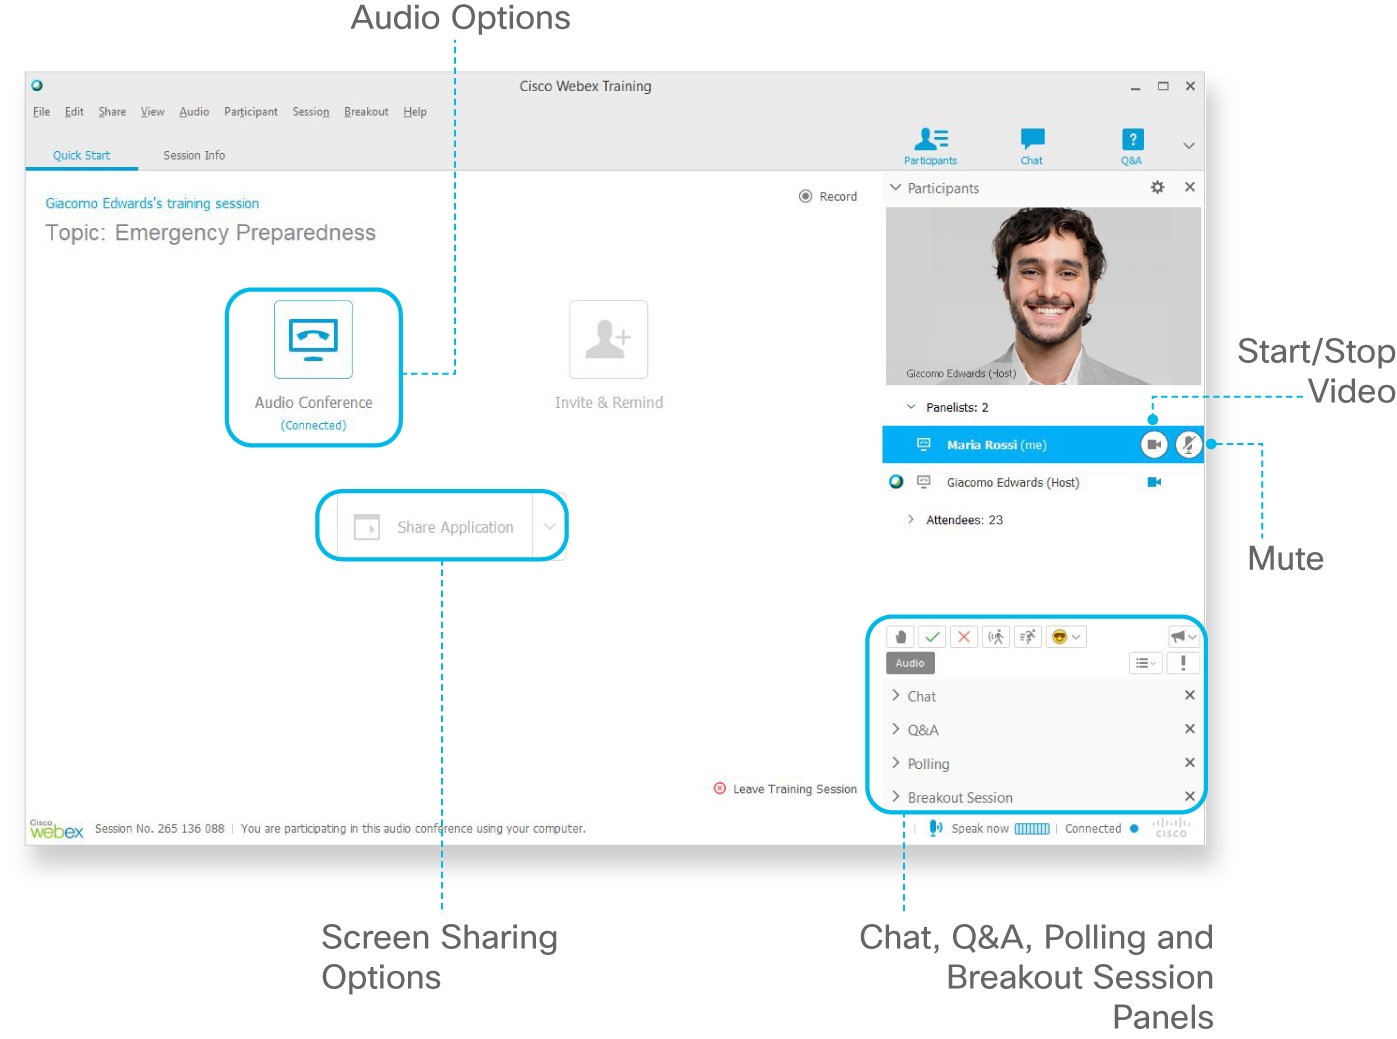Expand the Polling panel
This screenshot has height=1039, width=1397.
click(896, 763)
